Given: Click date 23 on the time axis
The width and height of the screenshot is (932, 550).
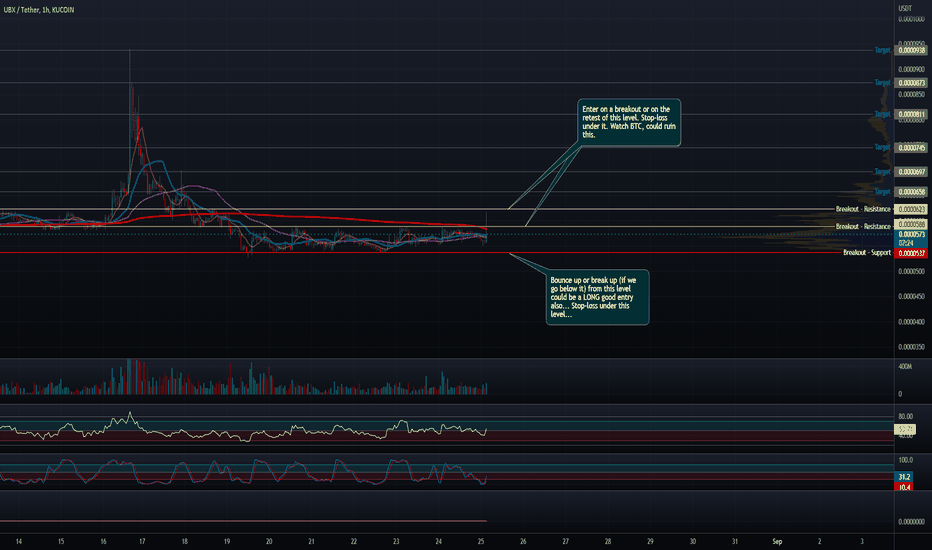Looking at the screenshot, I should point(396,542).
